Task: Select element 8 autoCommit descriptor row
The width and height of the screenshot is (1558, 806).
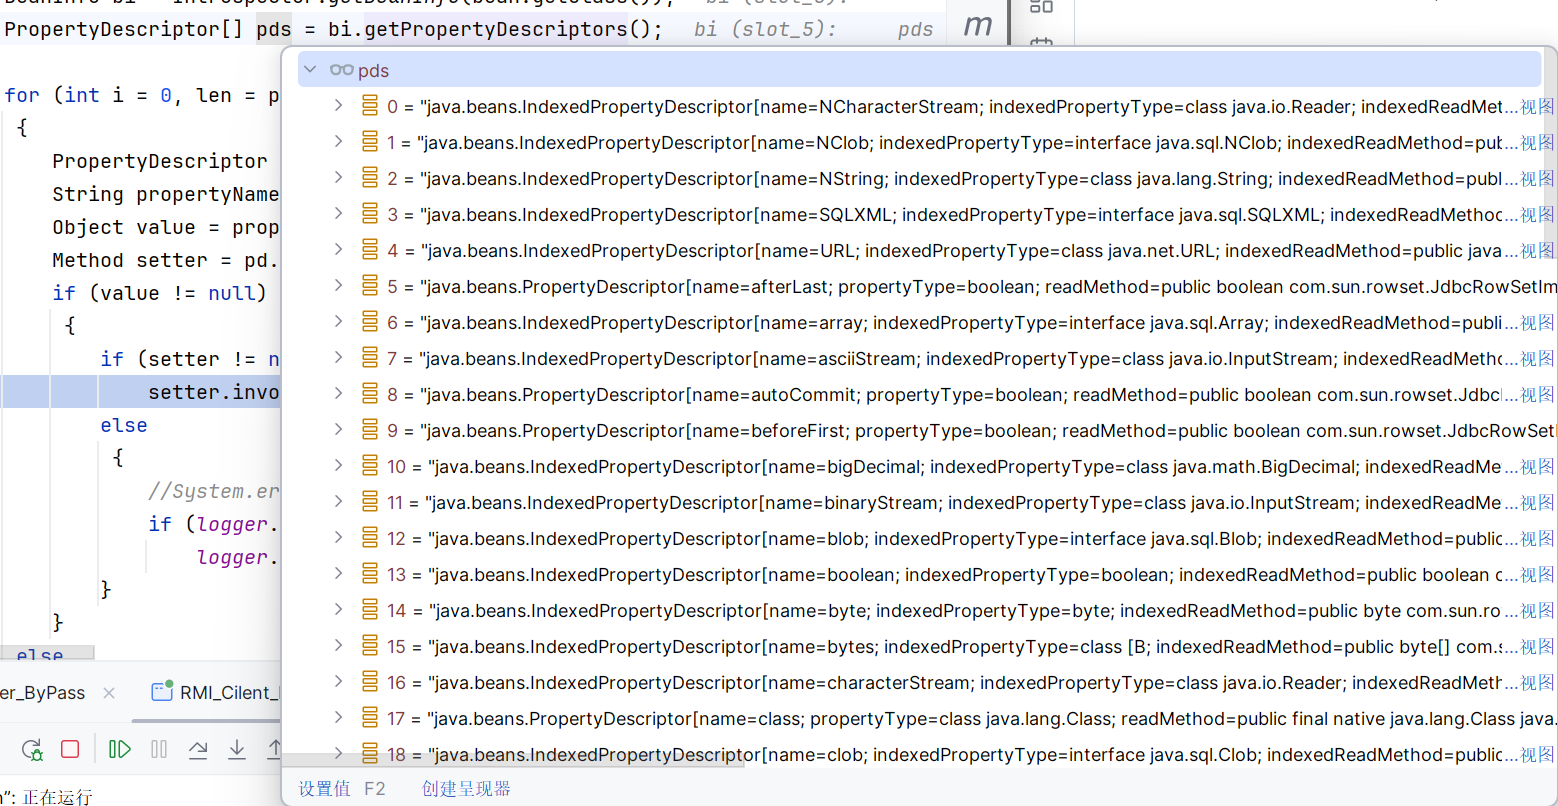Action: (x=900, y=395)
